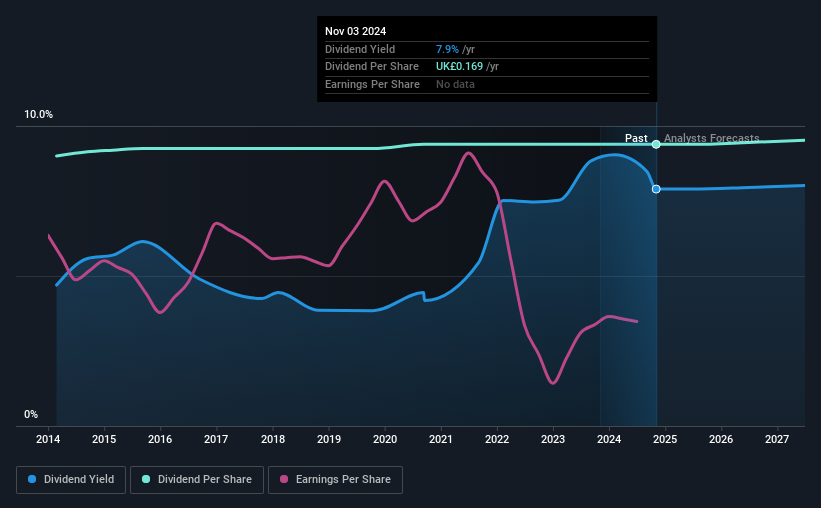Click the 2020 x-axis year label
This screenshot has width=821, height=508.
(385, 439)
